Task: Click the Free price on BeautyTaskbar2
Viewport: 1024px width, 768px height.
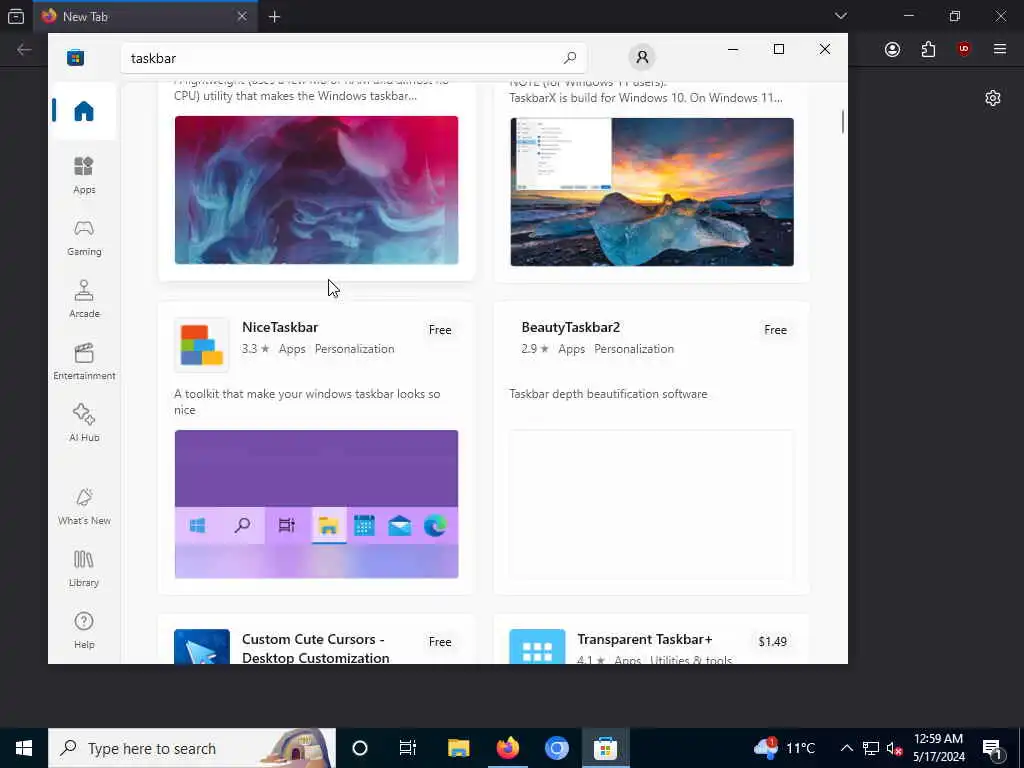Action: (775, 330)
